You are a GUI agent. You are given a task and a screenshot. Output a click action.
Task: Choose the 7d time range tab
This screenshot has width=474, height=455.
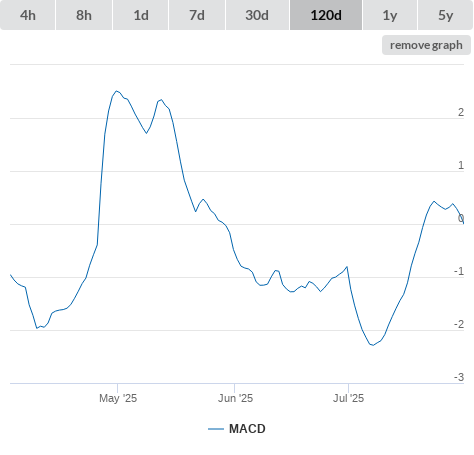click(197, 15)
